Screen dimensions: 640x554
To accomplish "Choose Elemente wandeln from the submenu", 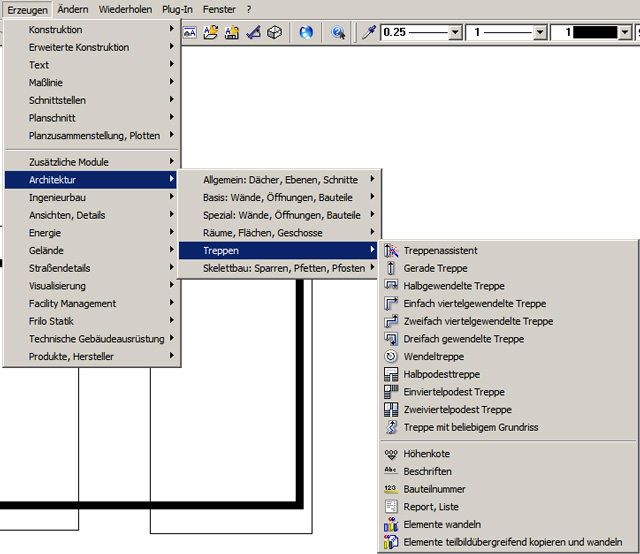I will pyautogui.click(x=442, y=524).
